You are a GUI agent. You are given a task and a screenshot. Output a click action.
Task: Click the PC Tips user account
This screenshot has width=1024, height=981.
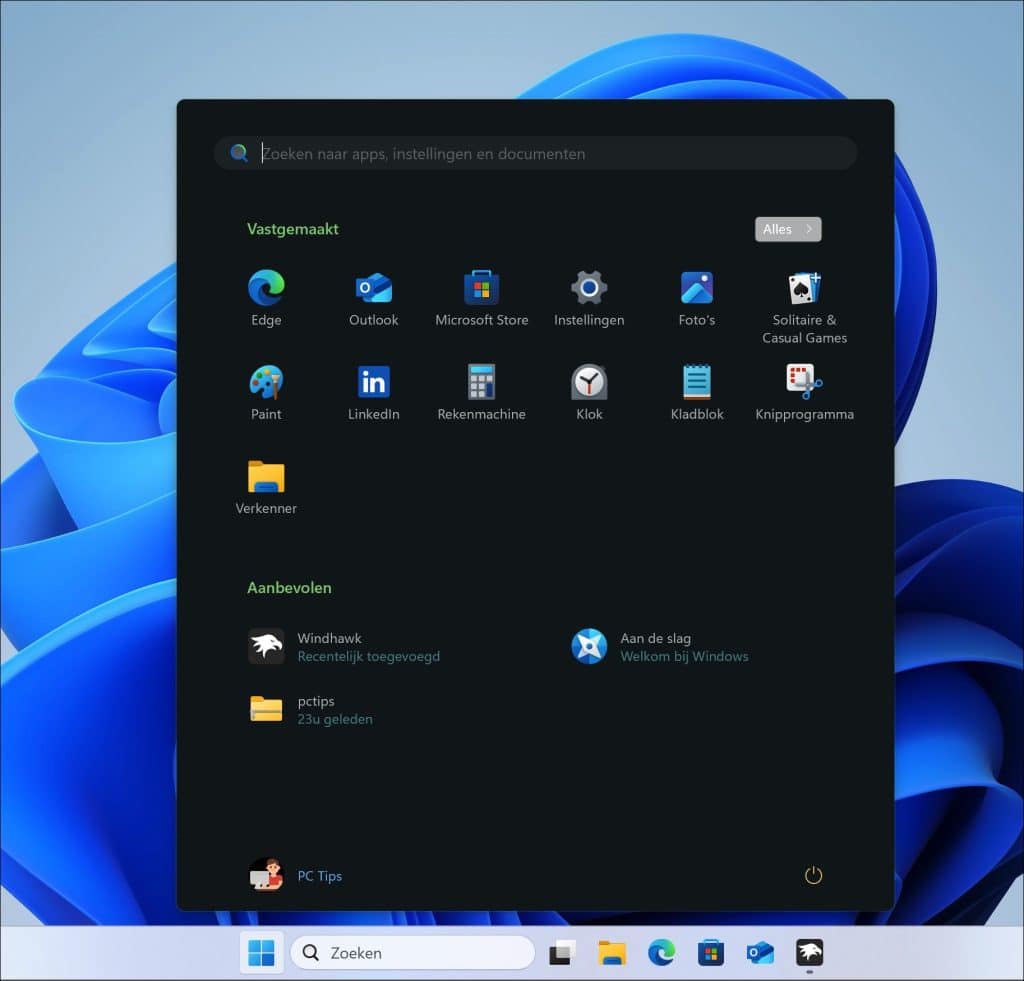[296, 875]
